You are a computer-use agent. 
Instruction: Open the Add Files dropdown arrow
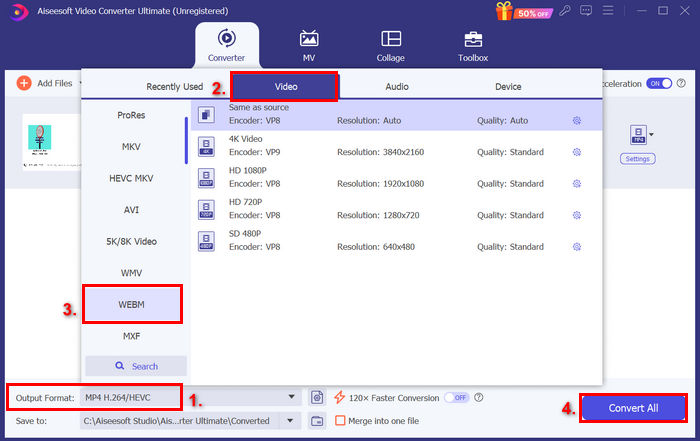[80, 83]
